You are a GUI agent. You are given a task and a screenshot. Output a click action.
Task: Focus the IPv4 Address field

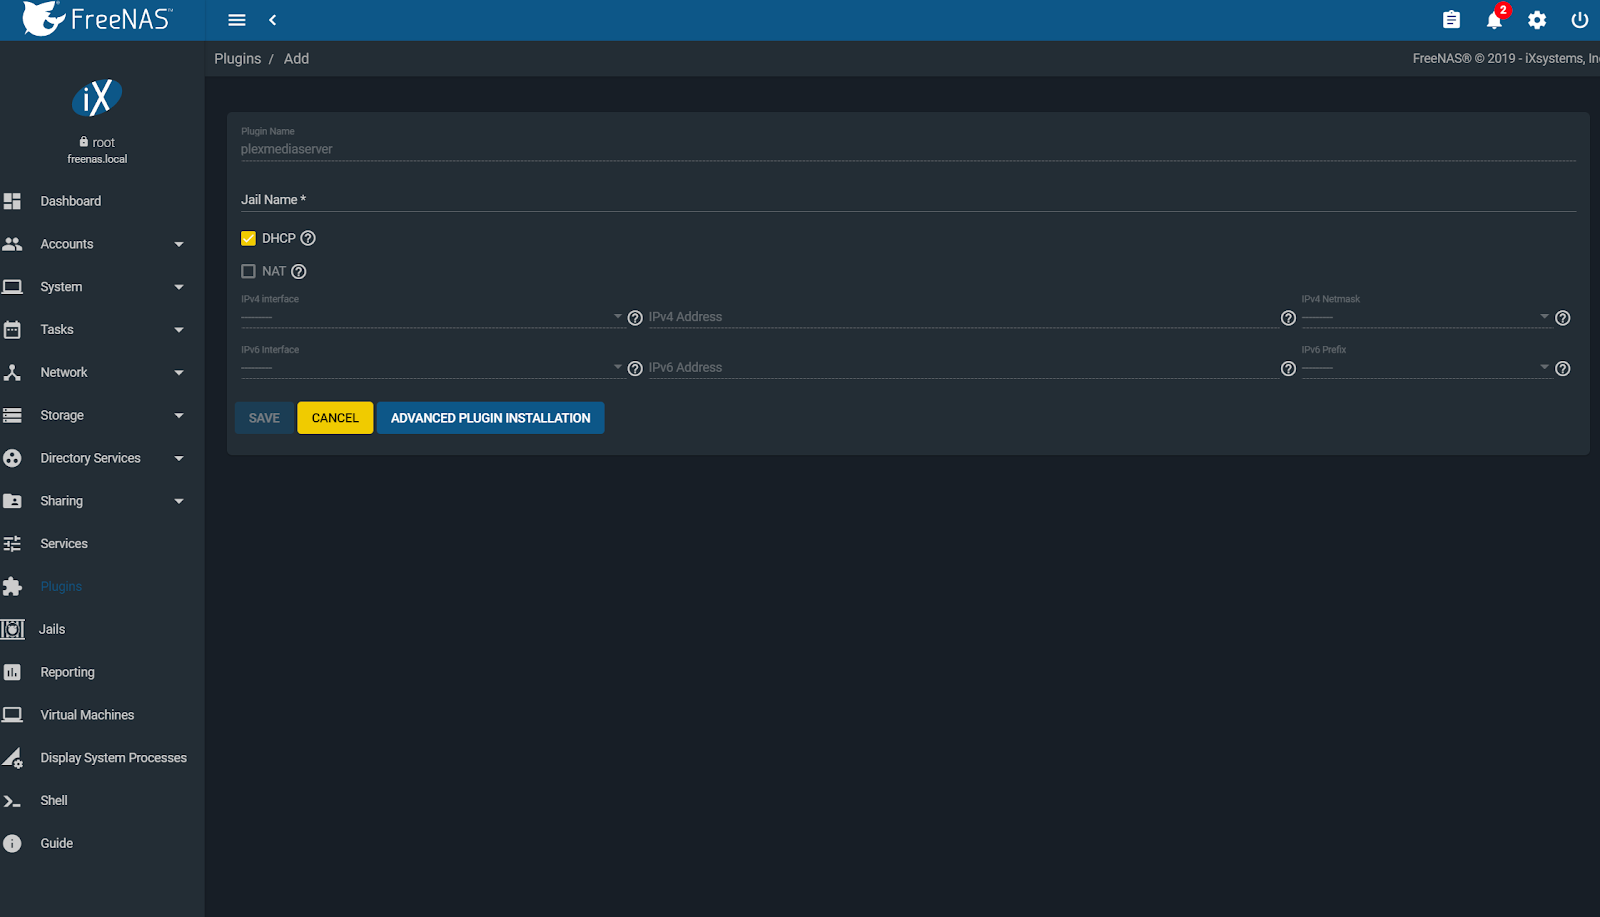tap(963, 317)
